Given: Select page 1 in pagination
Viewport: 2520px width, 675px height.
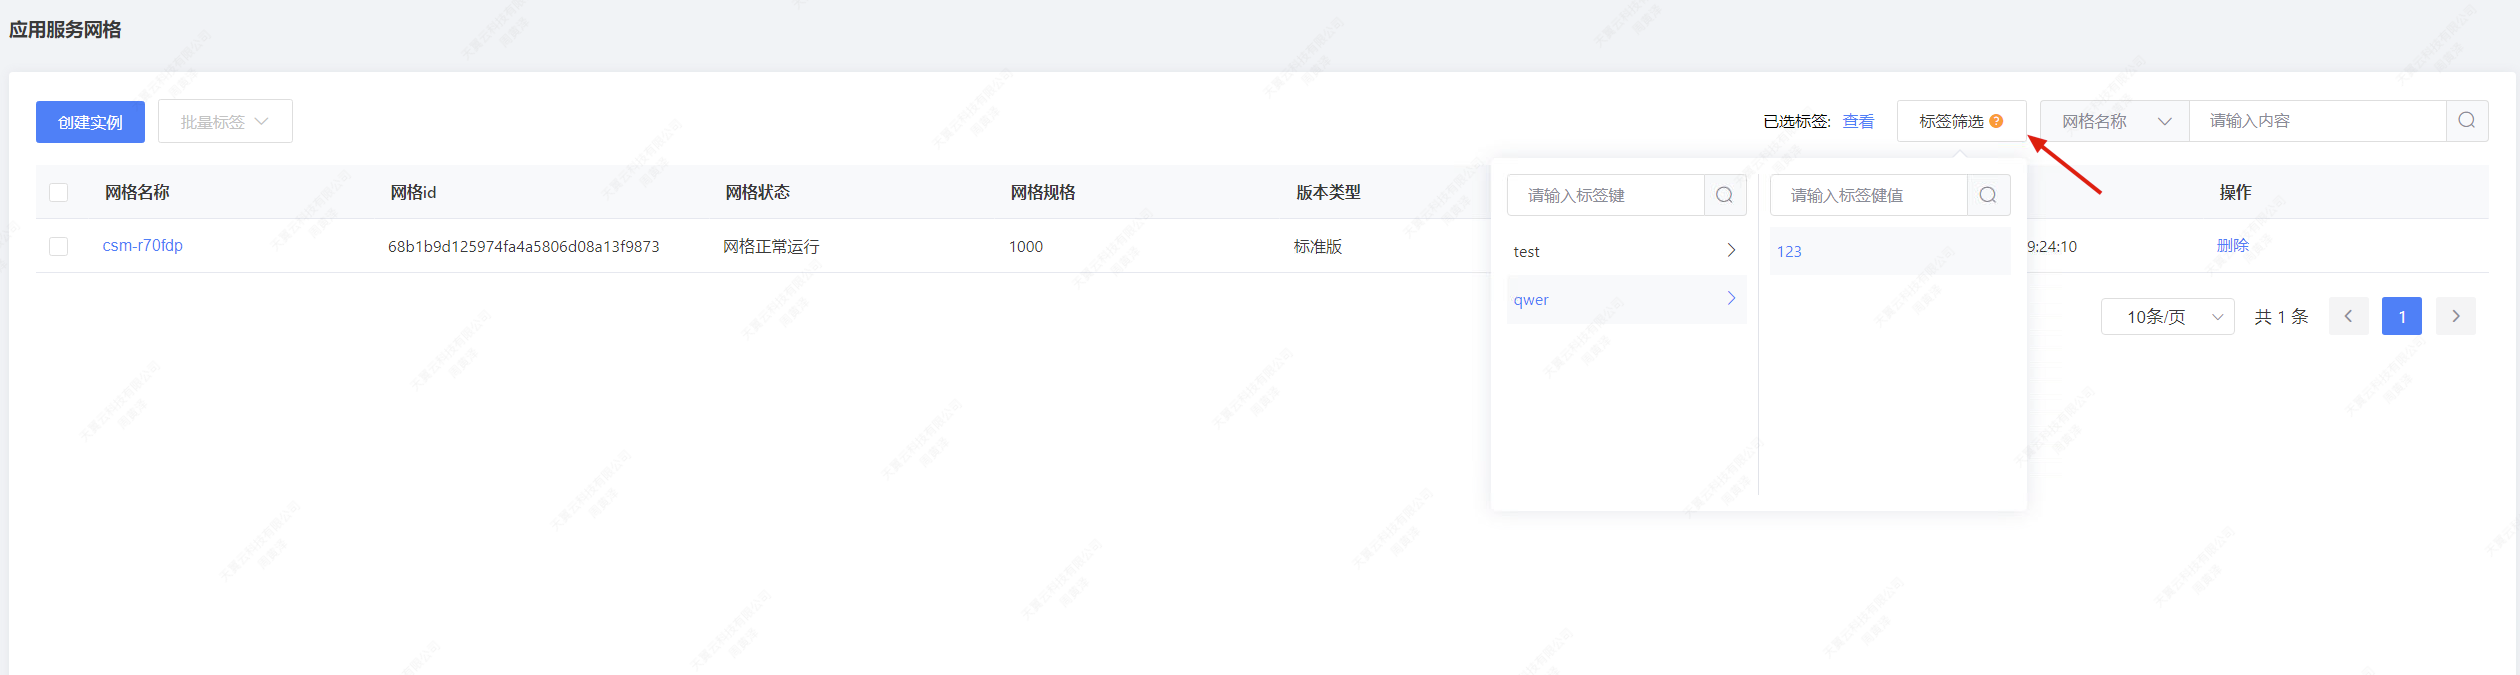Looking at the screenshot, I should pyautogui.click(x=2401, y=316).
